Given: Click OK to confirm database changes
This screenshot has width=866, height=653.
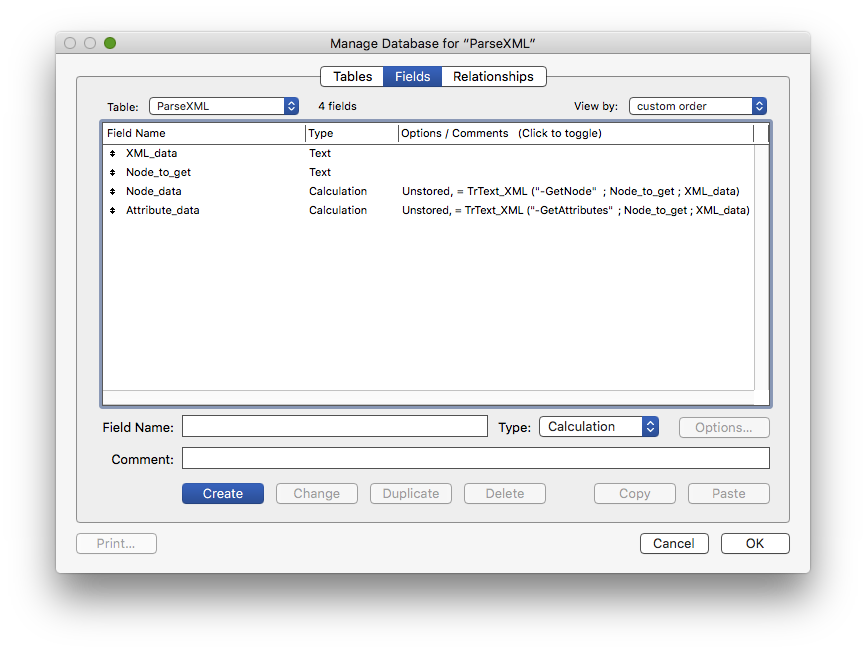Looking at the screenshot, I should [x=755, y=543].
